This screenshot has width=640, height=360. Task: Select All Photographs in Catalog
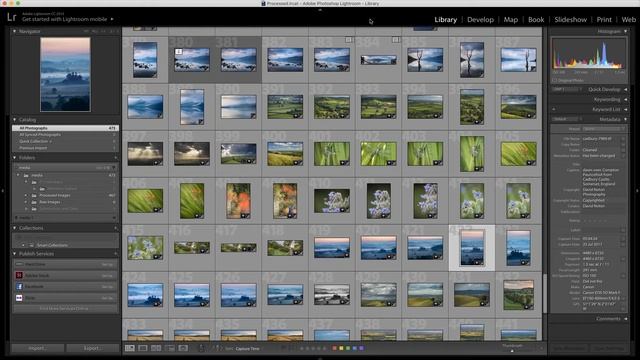[65, 128]
